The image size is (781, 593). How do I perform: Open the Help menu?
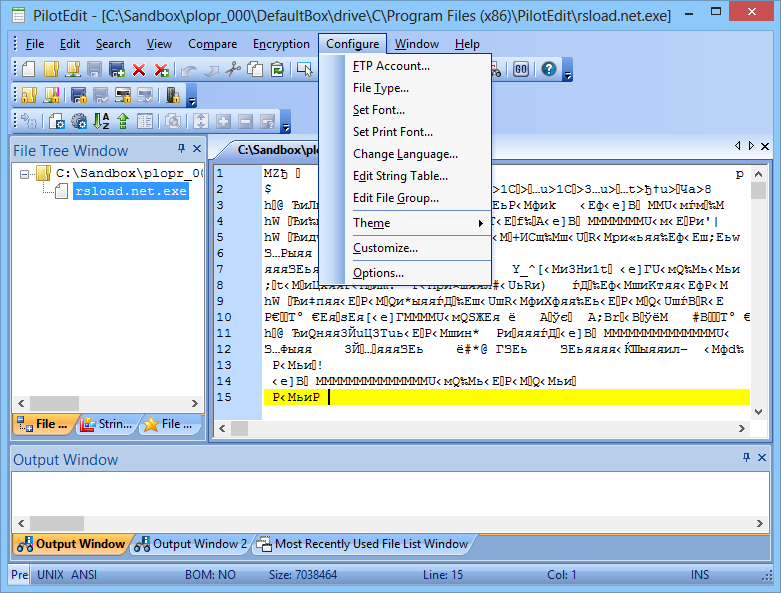point(467,44)
